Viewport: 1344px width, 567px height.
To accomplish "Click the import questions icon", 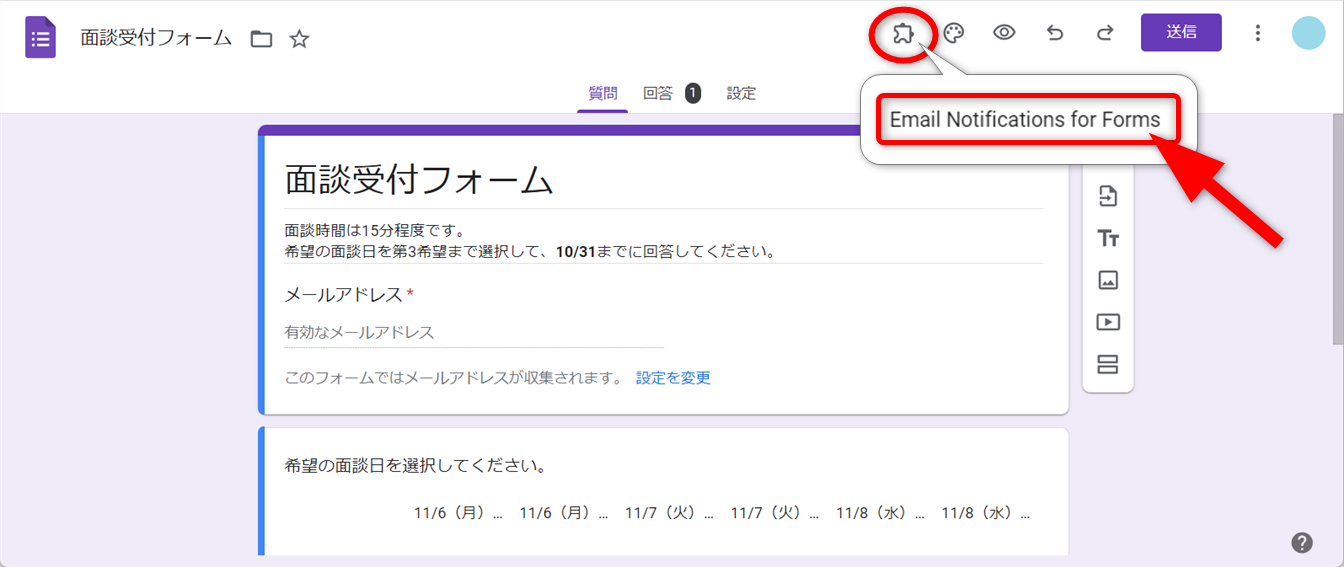I will point(1108,196).
